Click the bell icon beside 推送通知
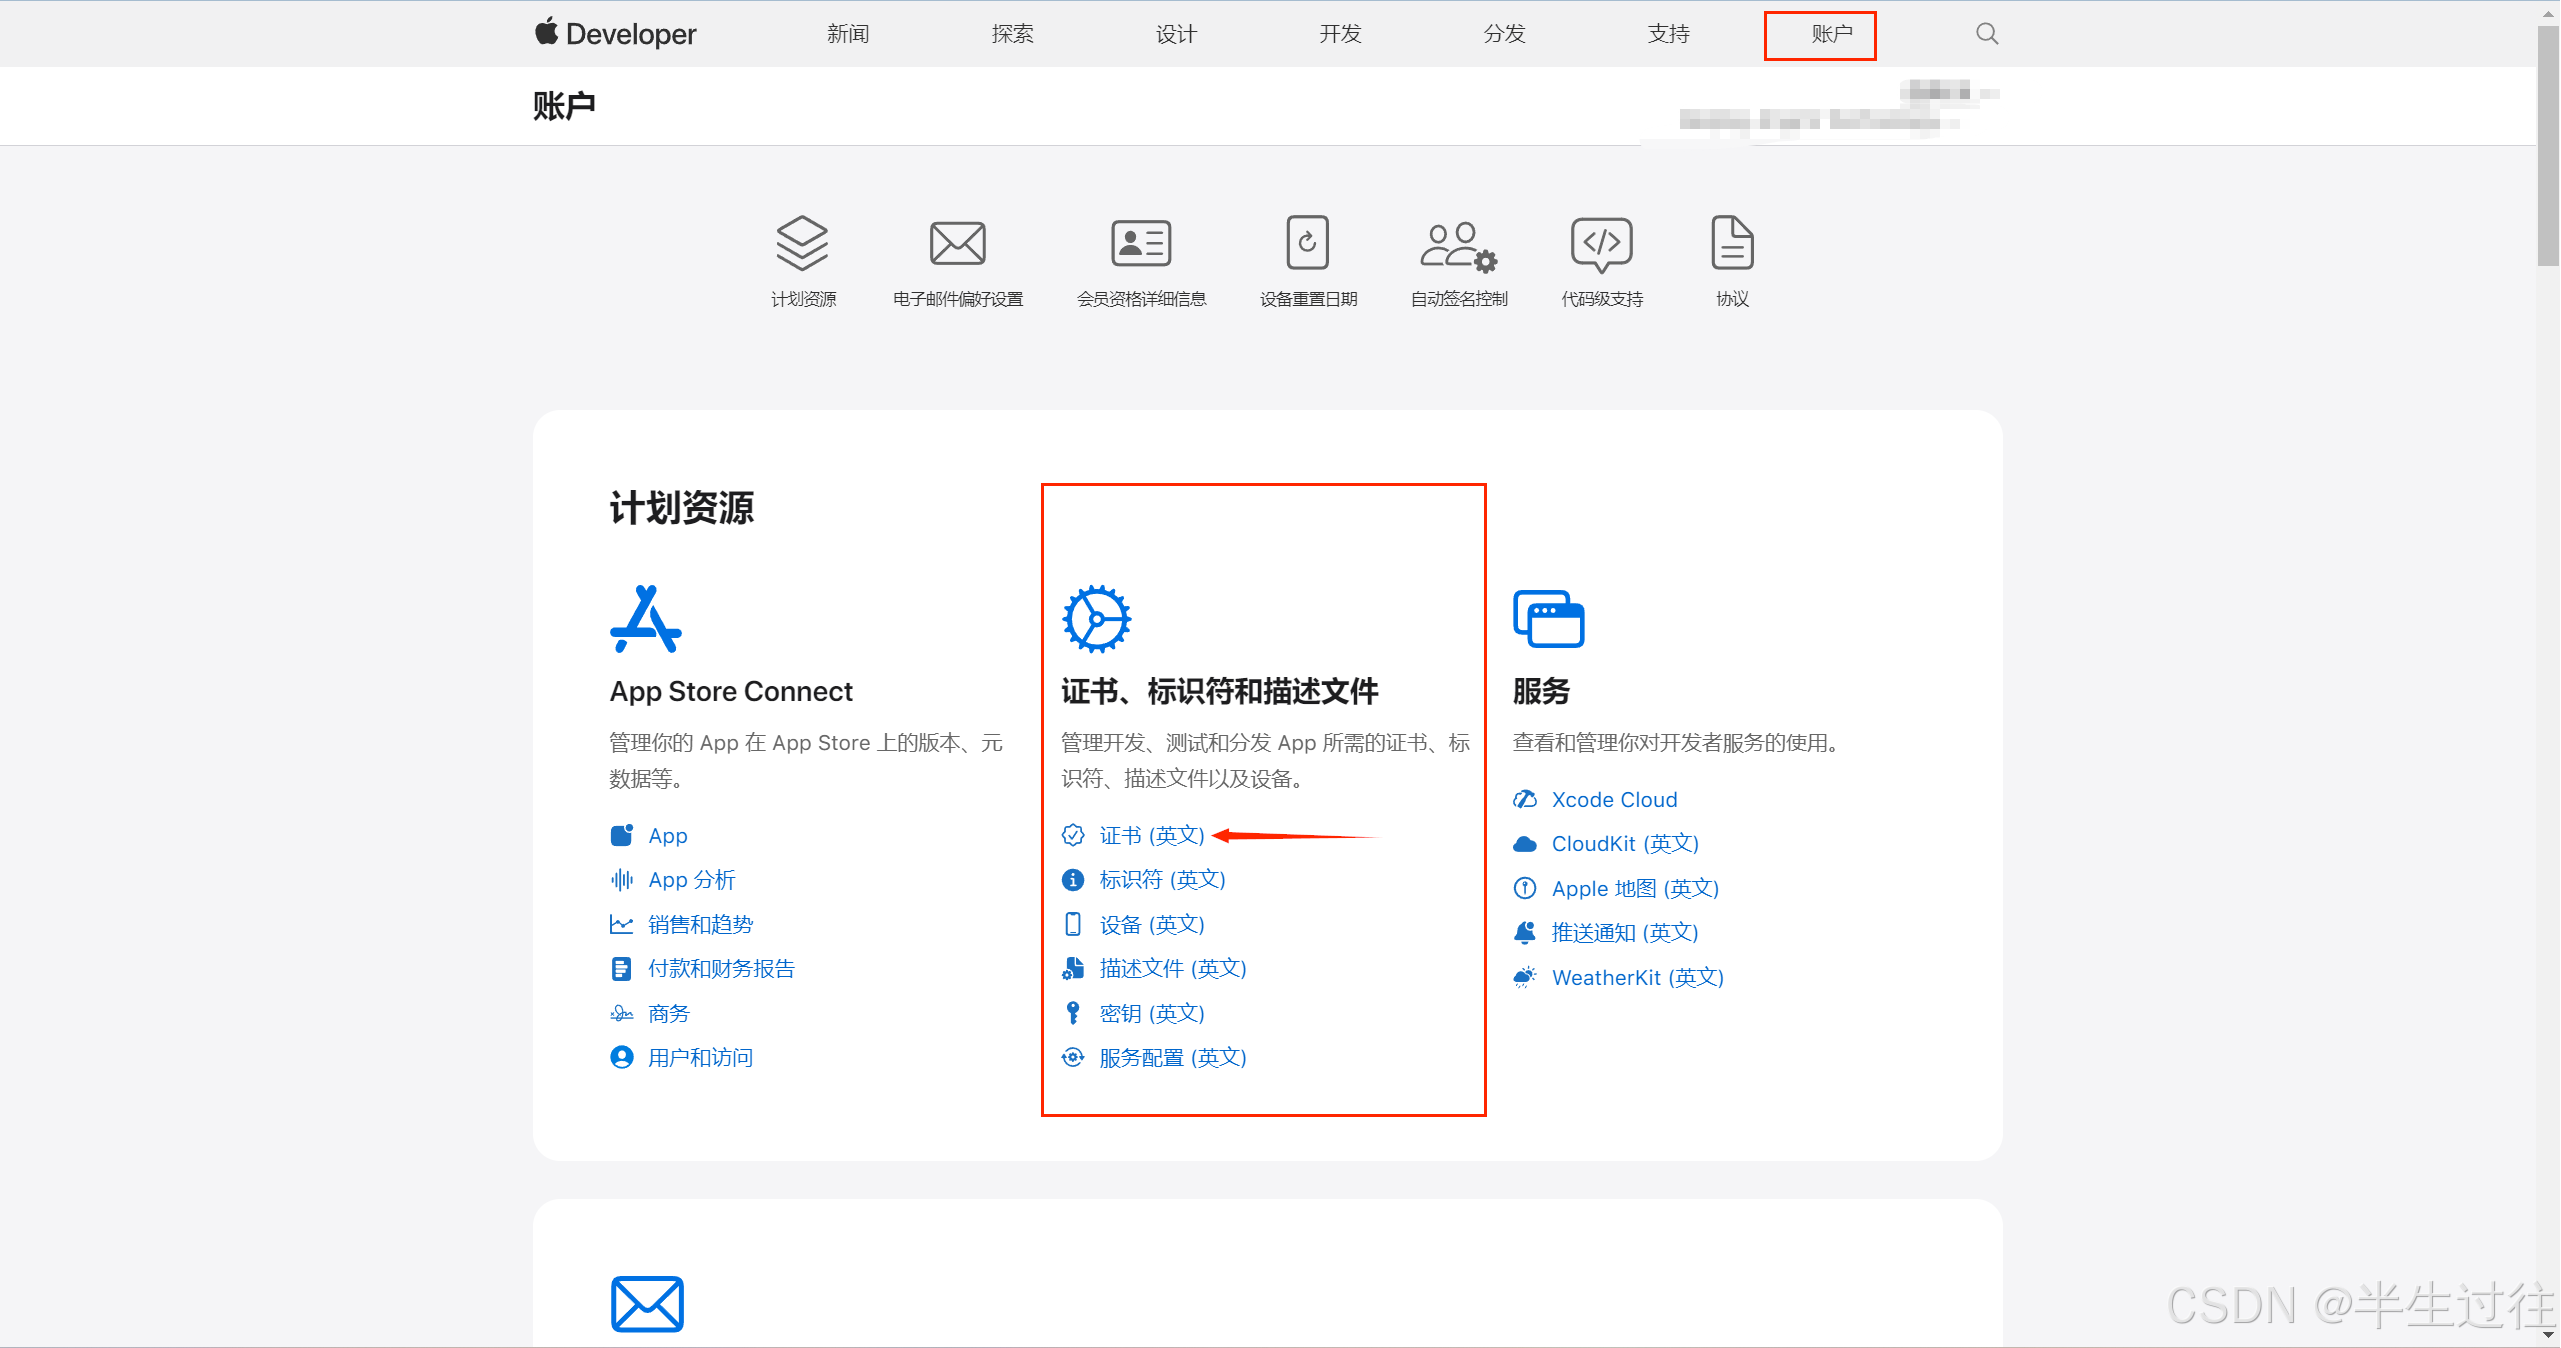 pyautogui.click(x=1525, y=933)
